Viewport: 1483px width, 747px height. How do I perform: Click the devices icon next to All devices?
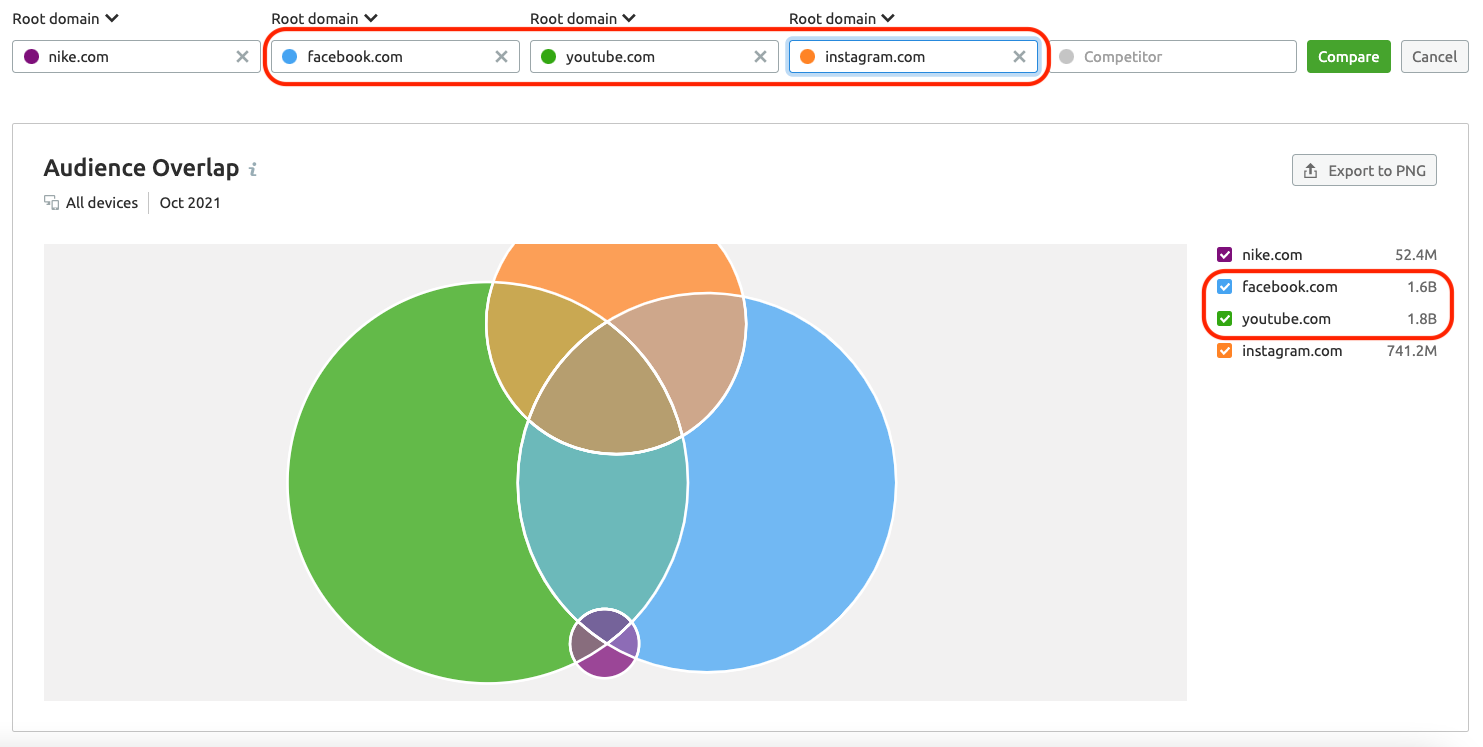point(52,203)
